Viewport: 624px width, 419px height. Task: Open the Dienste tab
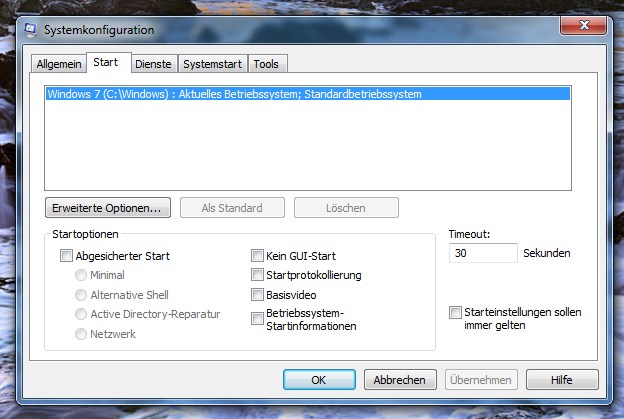(x=153, y=64)
